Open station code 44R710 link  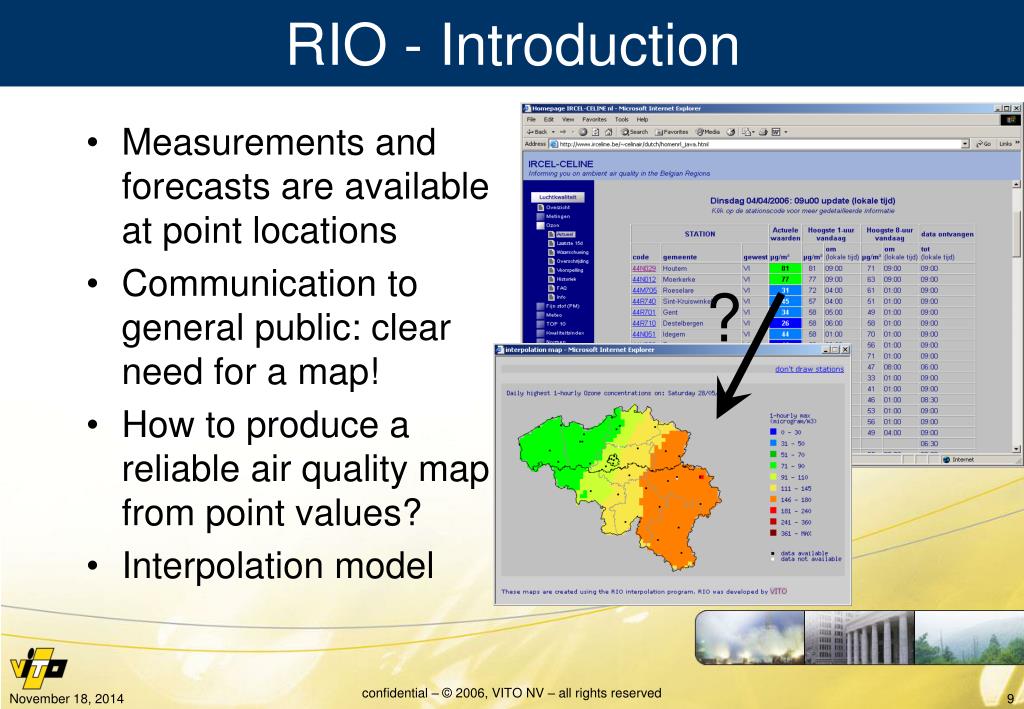pos(643,323)
